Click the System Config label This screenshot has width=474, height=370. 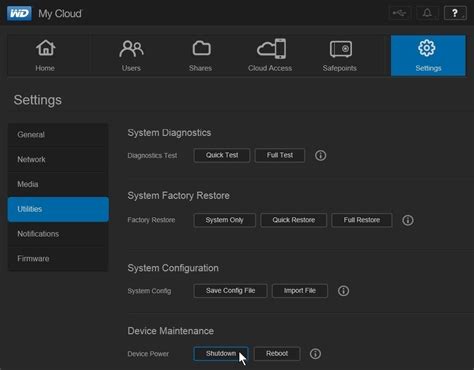[149, 291]
